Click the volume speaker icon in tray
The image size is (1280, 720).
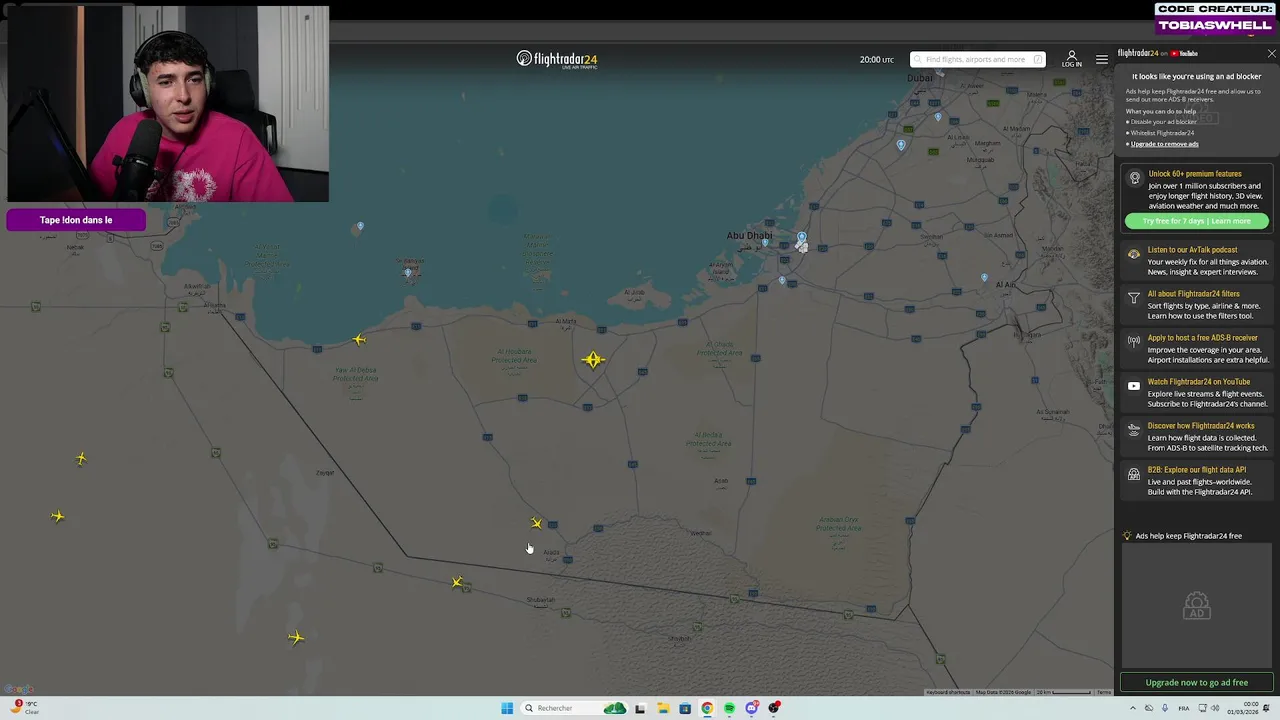[1214, 708]
